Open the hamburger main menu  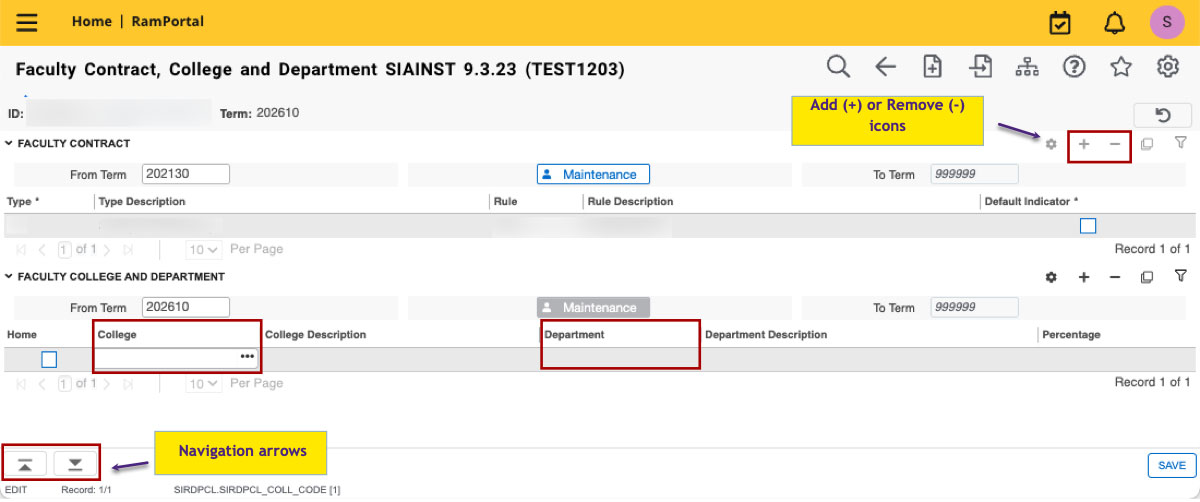27,22
